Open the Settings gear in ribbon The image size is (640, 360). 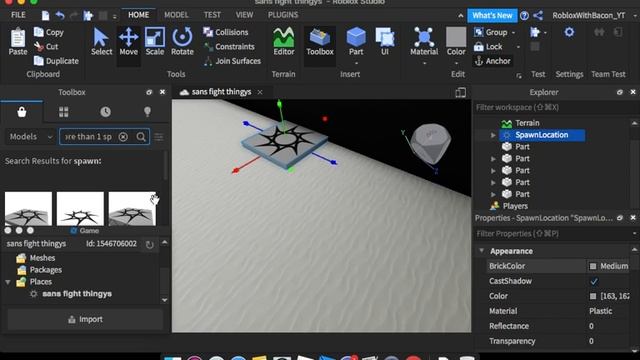569,32
